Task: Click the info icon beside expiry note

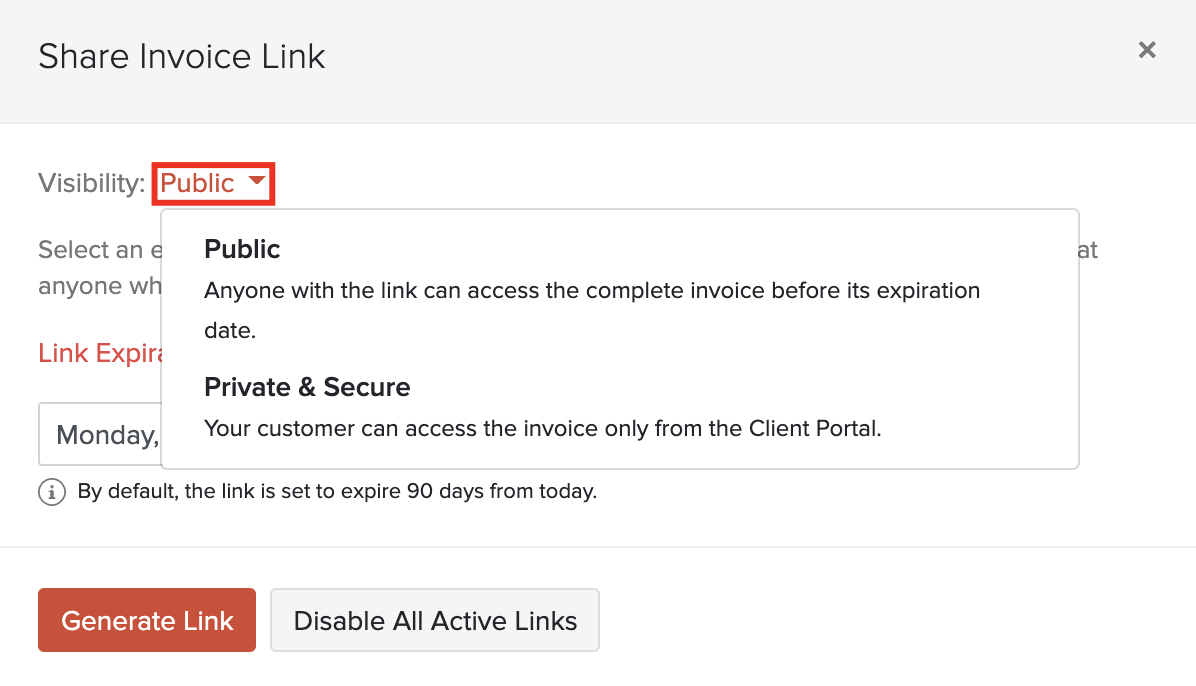Action: tap(51, 492)
